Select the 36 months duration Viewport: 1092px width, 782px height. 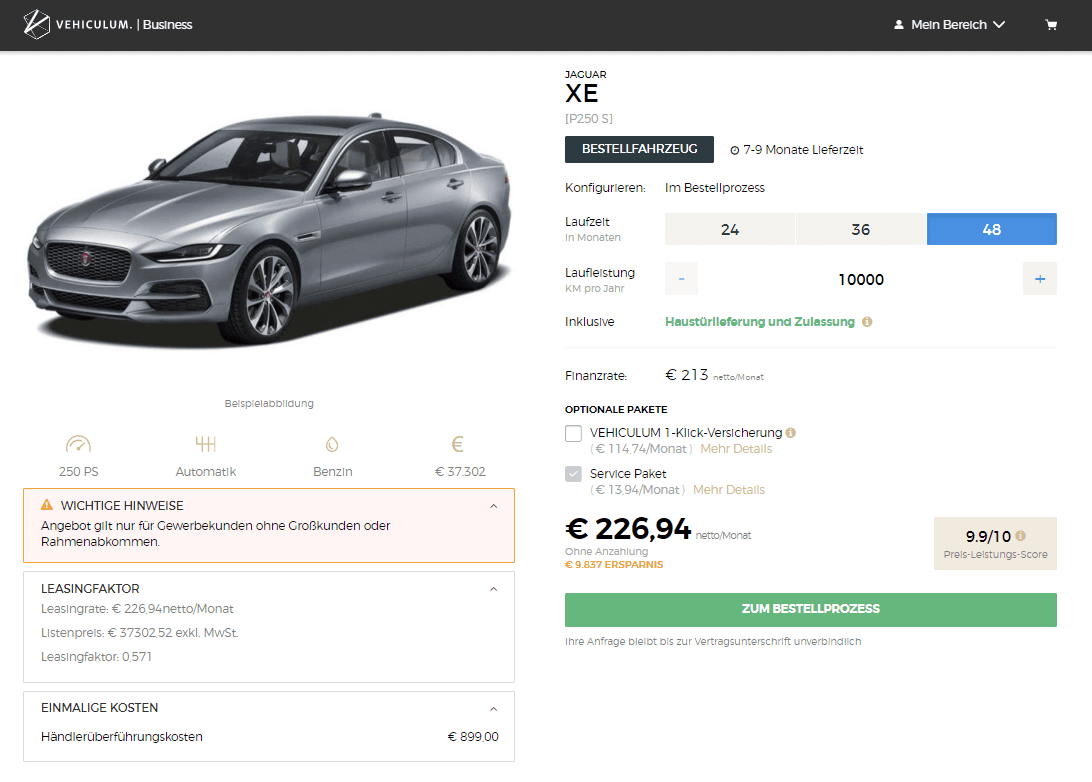click(861, 229)
